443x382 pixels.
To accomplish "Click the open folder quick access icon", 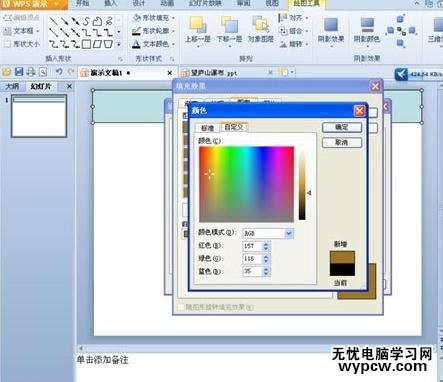I will point(6,72).
